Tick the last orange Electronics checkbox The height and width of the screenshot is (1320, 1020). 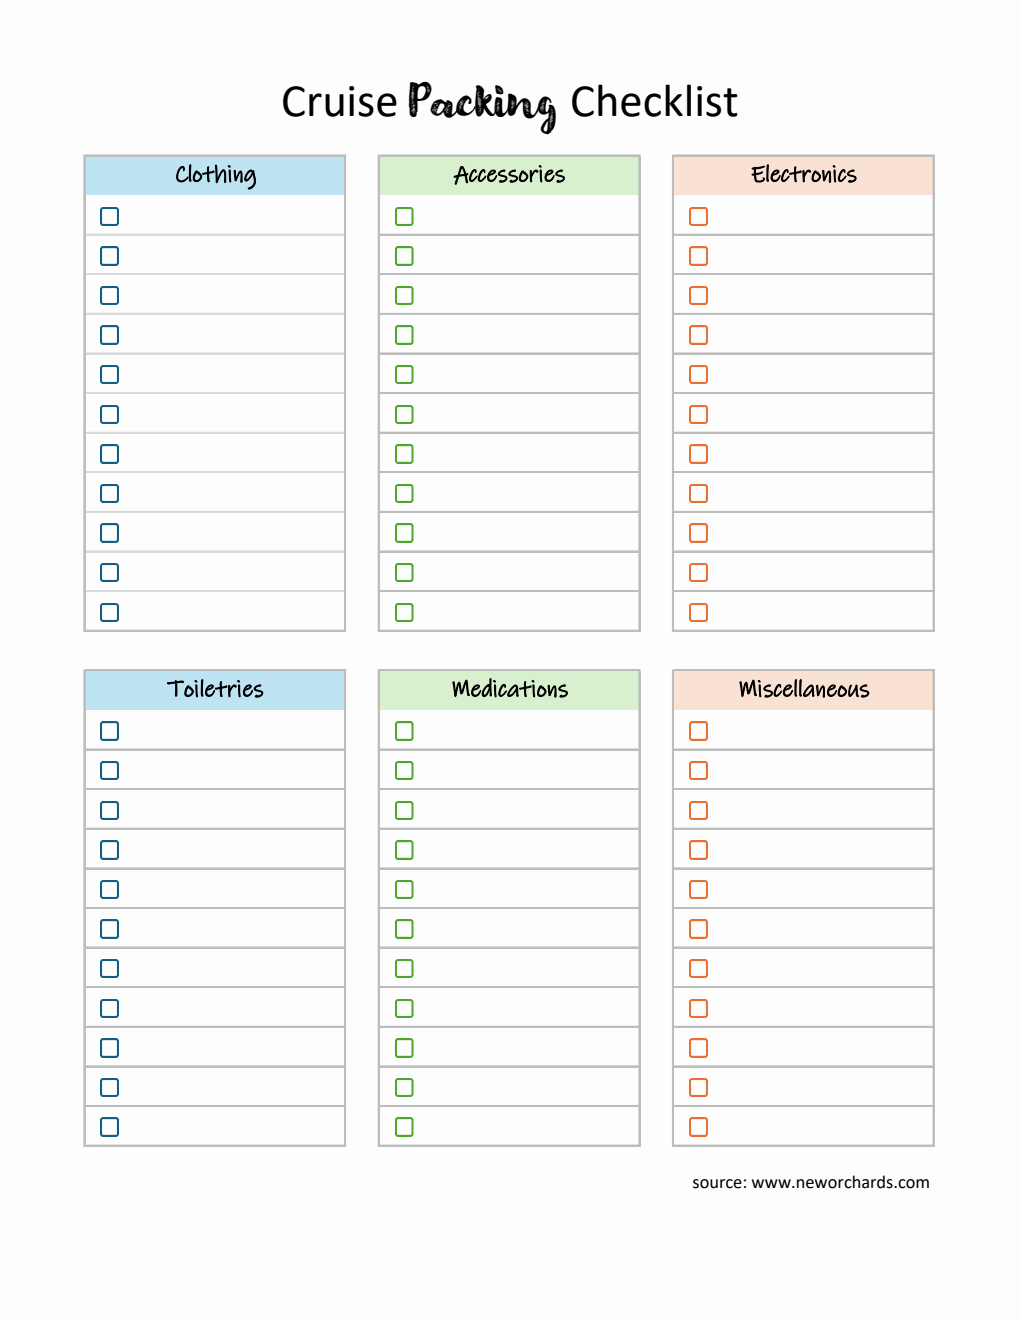coord(699,612)
